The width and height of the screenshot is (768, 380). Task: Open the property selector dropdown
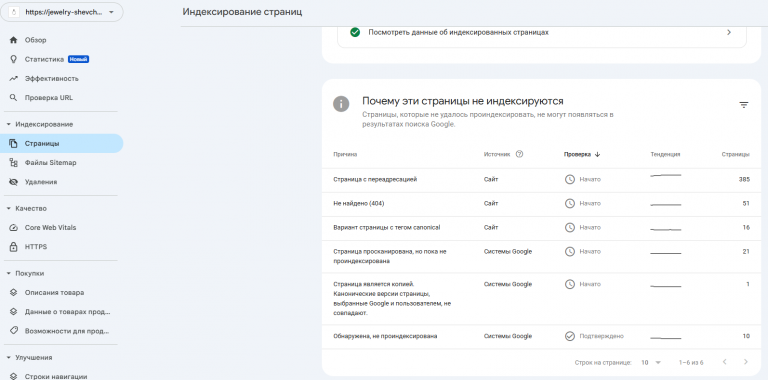[x=62, y=13]
